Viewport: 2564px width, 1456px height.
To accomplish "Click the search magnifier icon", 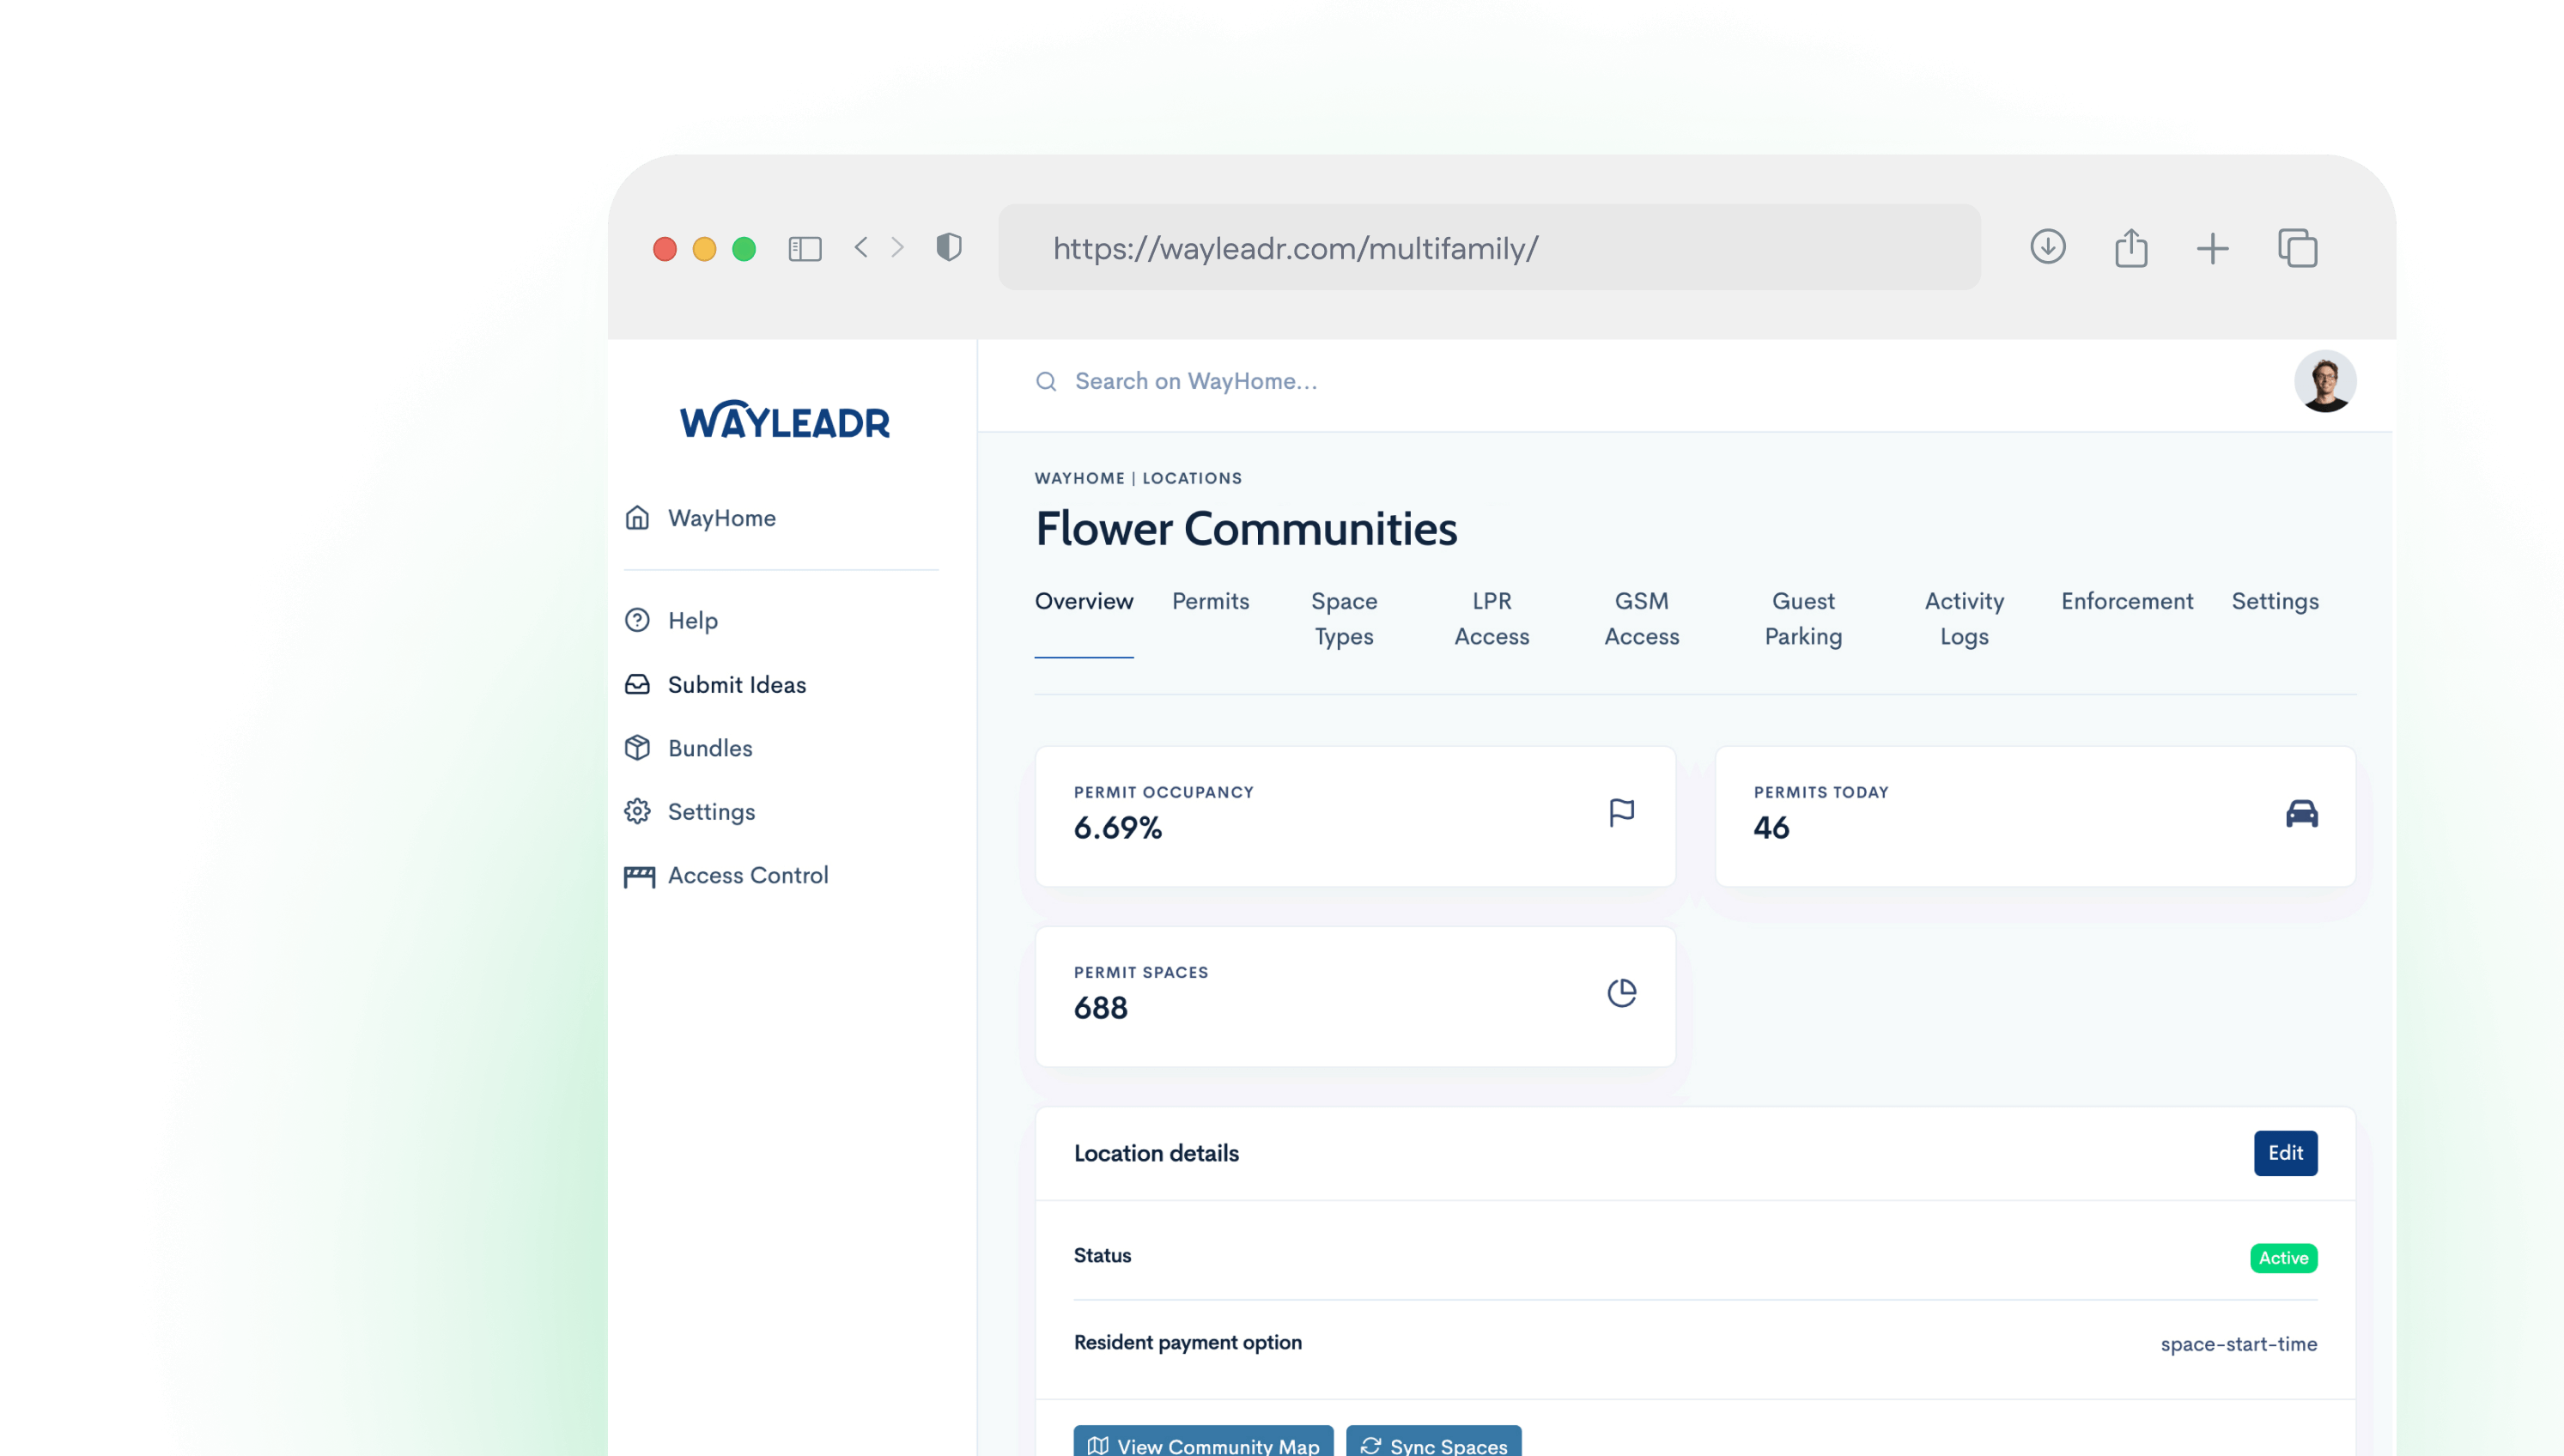I will (1046, 381).
